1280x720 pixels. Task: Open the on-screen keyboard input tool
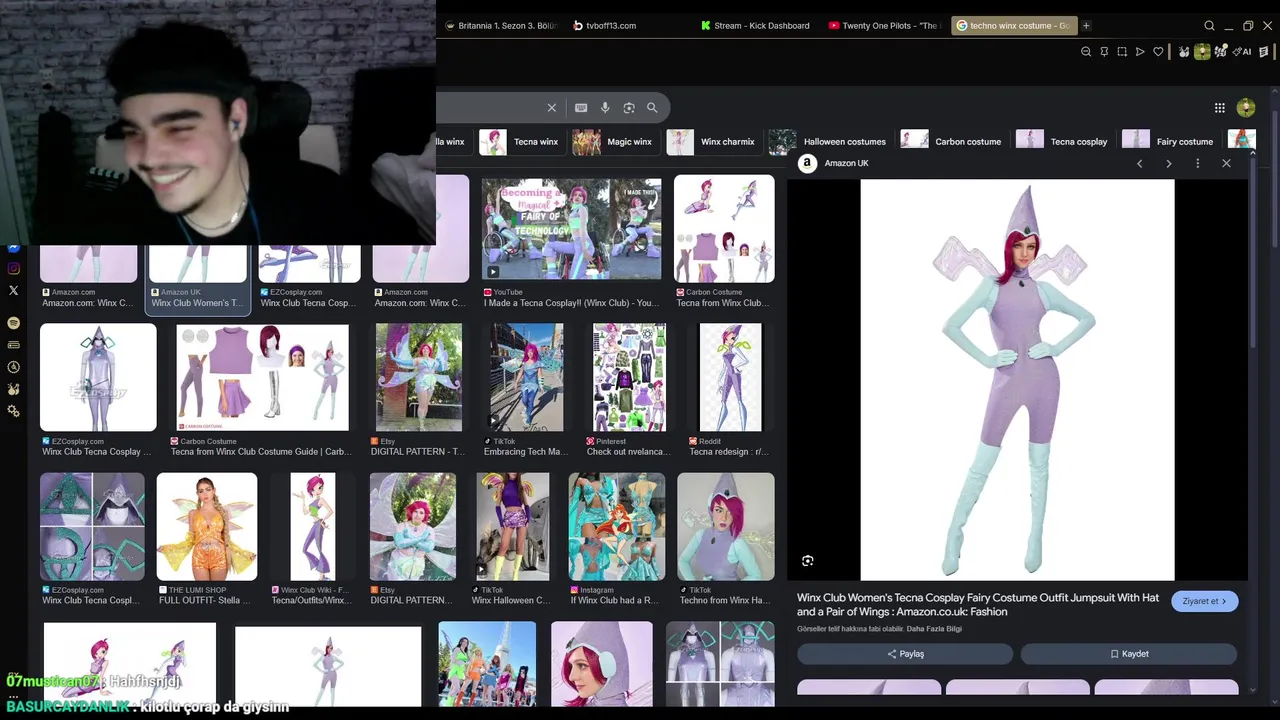tap(581, 107)
